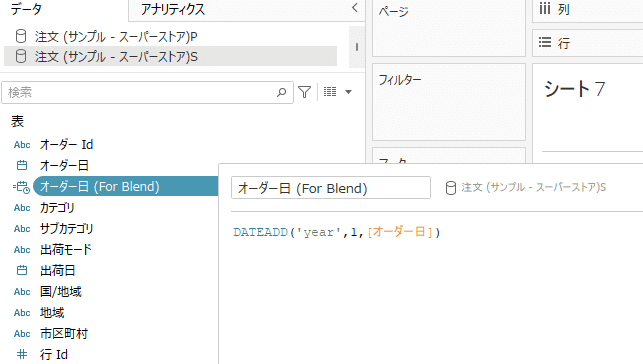Click the DATEADD function in the formula
The height and width of the screenshot is (364, 643).
[261, 232]
